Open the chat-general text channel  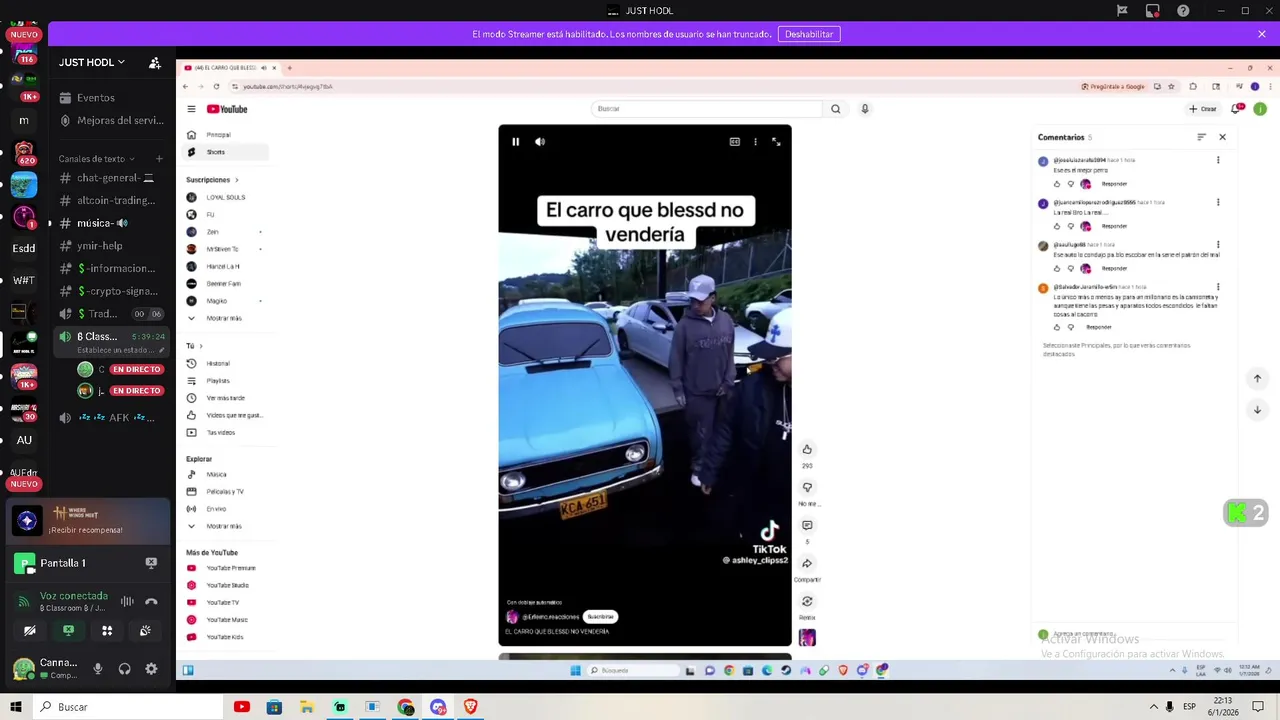click(x=111, y=178)
